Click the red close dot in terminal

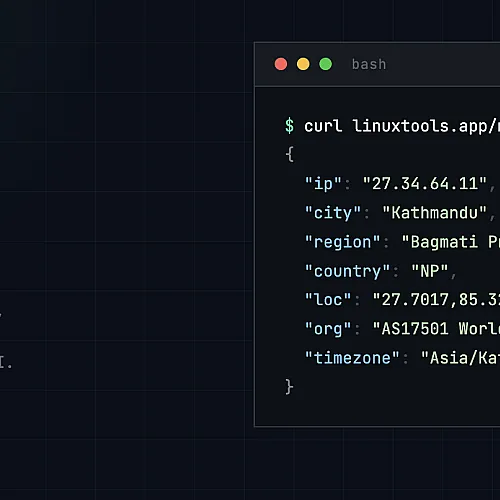[x=281, y=64]
